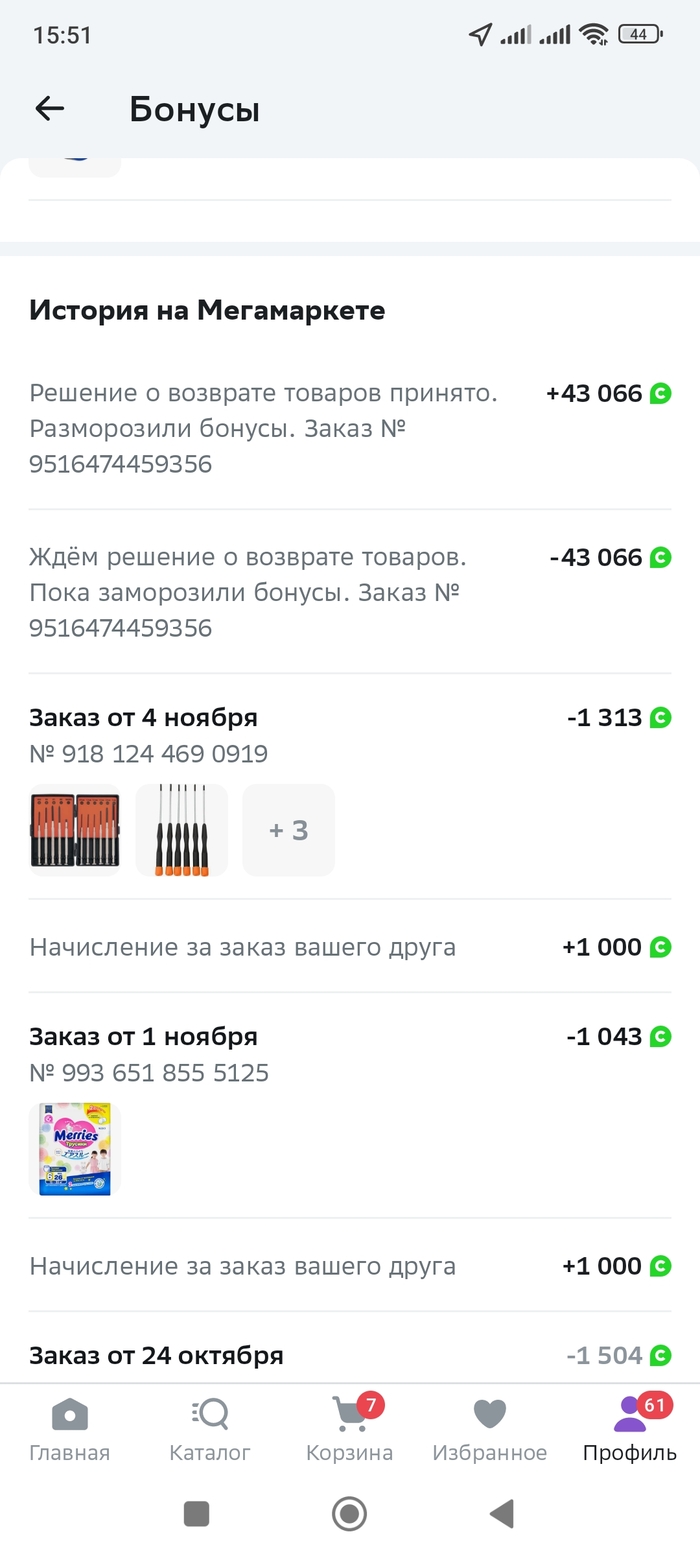Viewport: 700px width, 1556px height.
Task: Open the order Заказ от 24 октября
Action: click(x=156, y=1355)
